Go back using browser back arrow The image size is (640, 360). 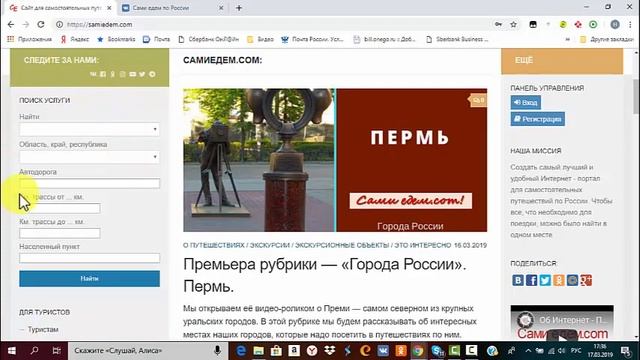11,24
